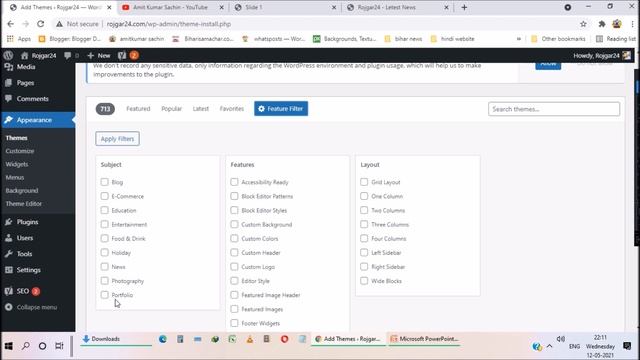640x360 pixels.
Task: Click the Apply Filters button
Action: tap(118, 139)
